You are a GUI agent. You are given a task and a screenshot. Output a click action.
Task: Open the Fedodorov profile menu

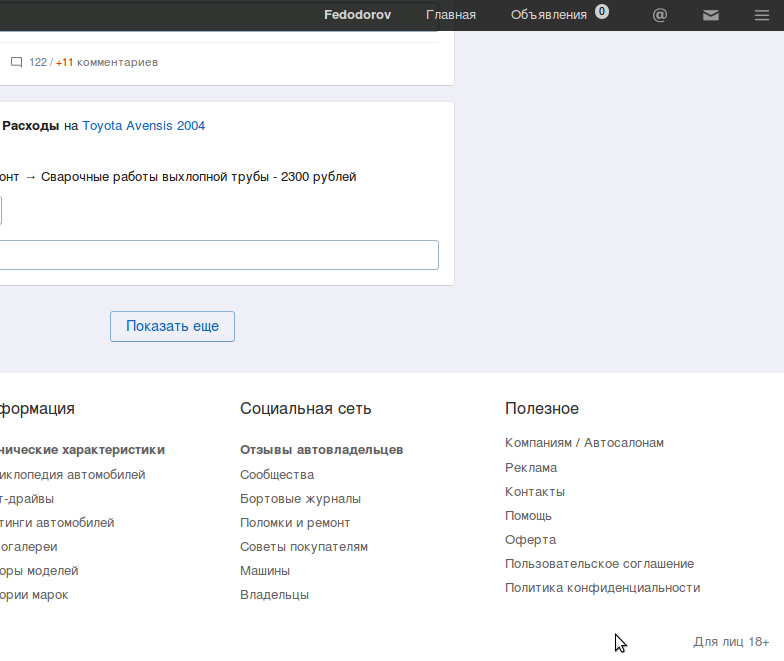[x=357, y=15]
